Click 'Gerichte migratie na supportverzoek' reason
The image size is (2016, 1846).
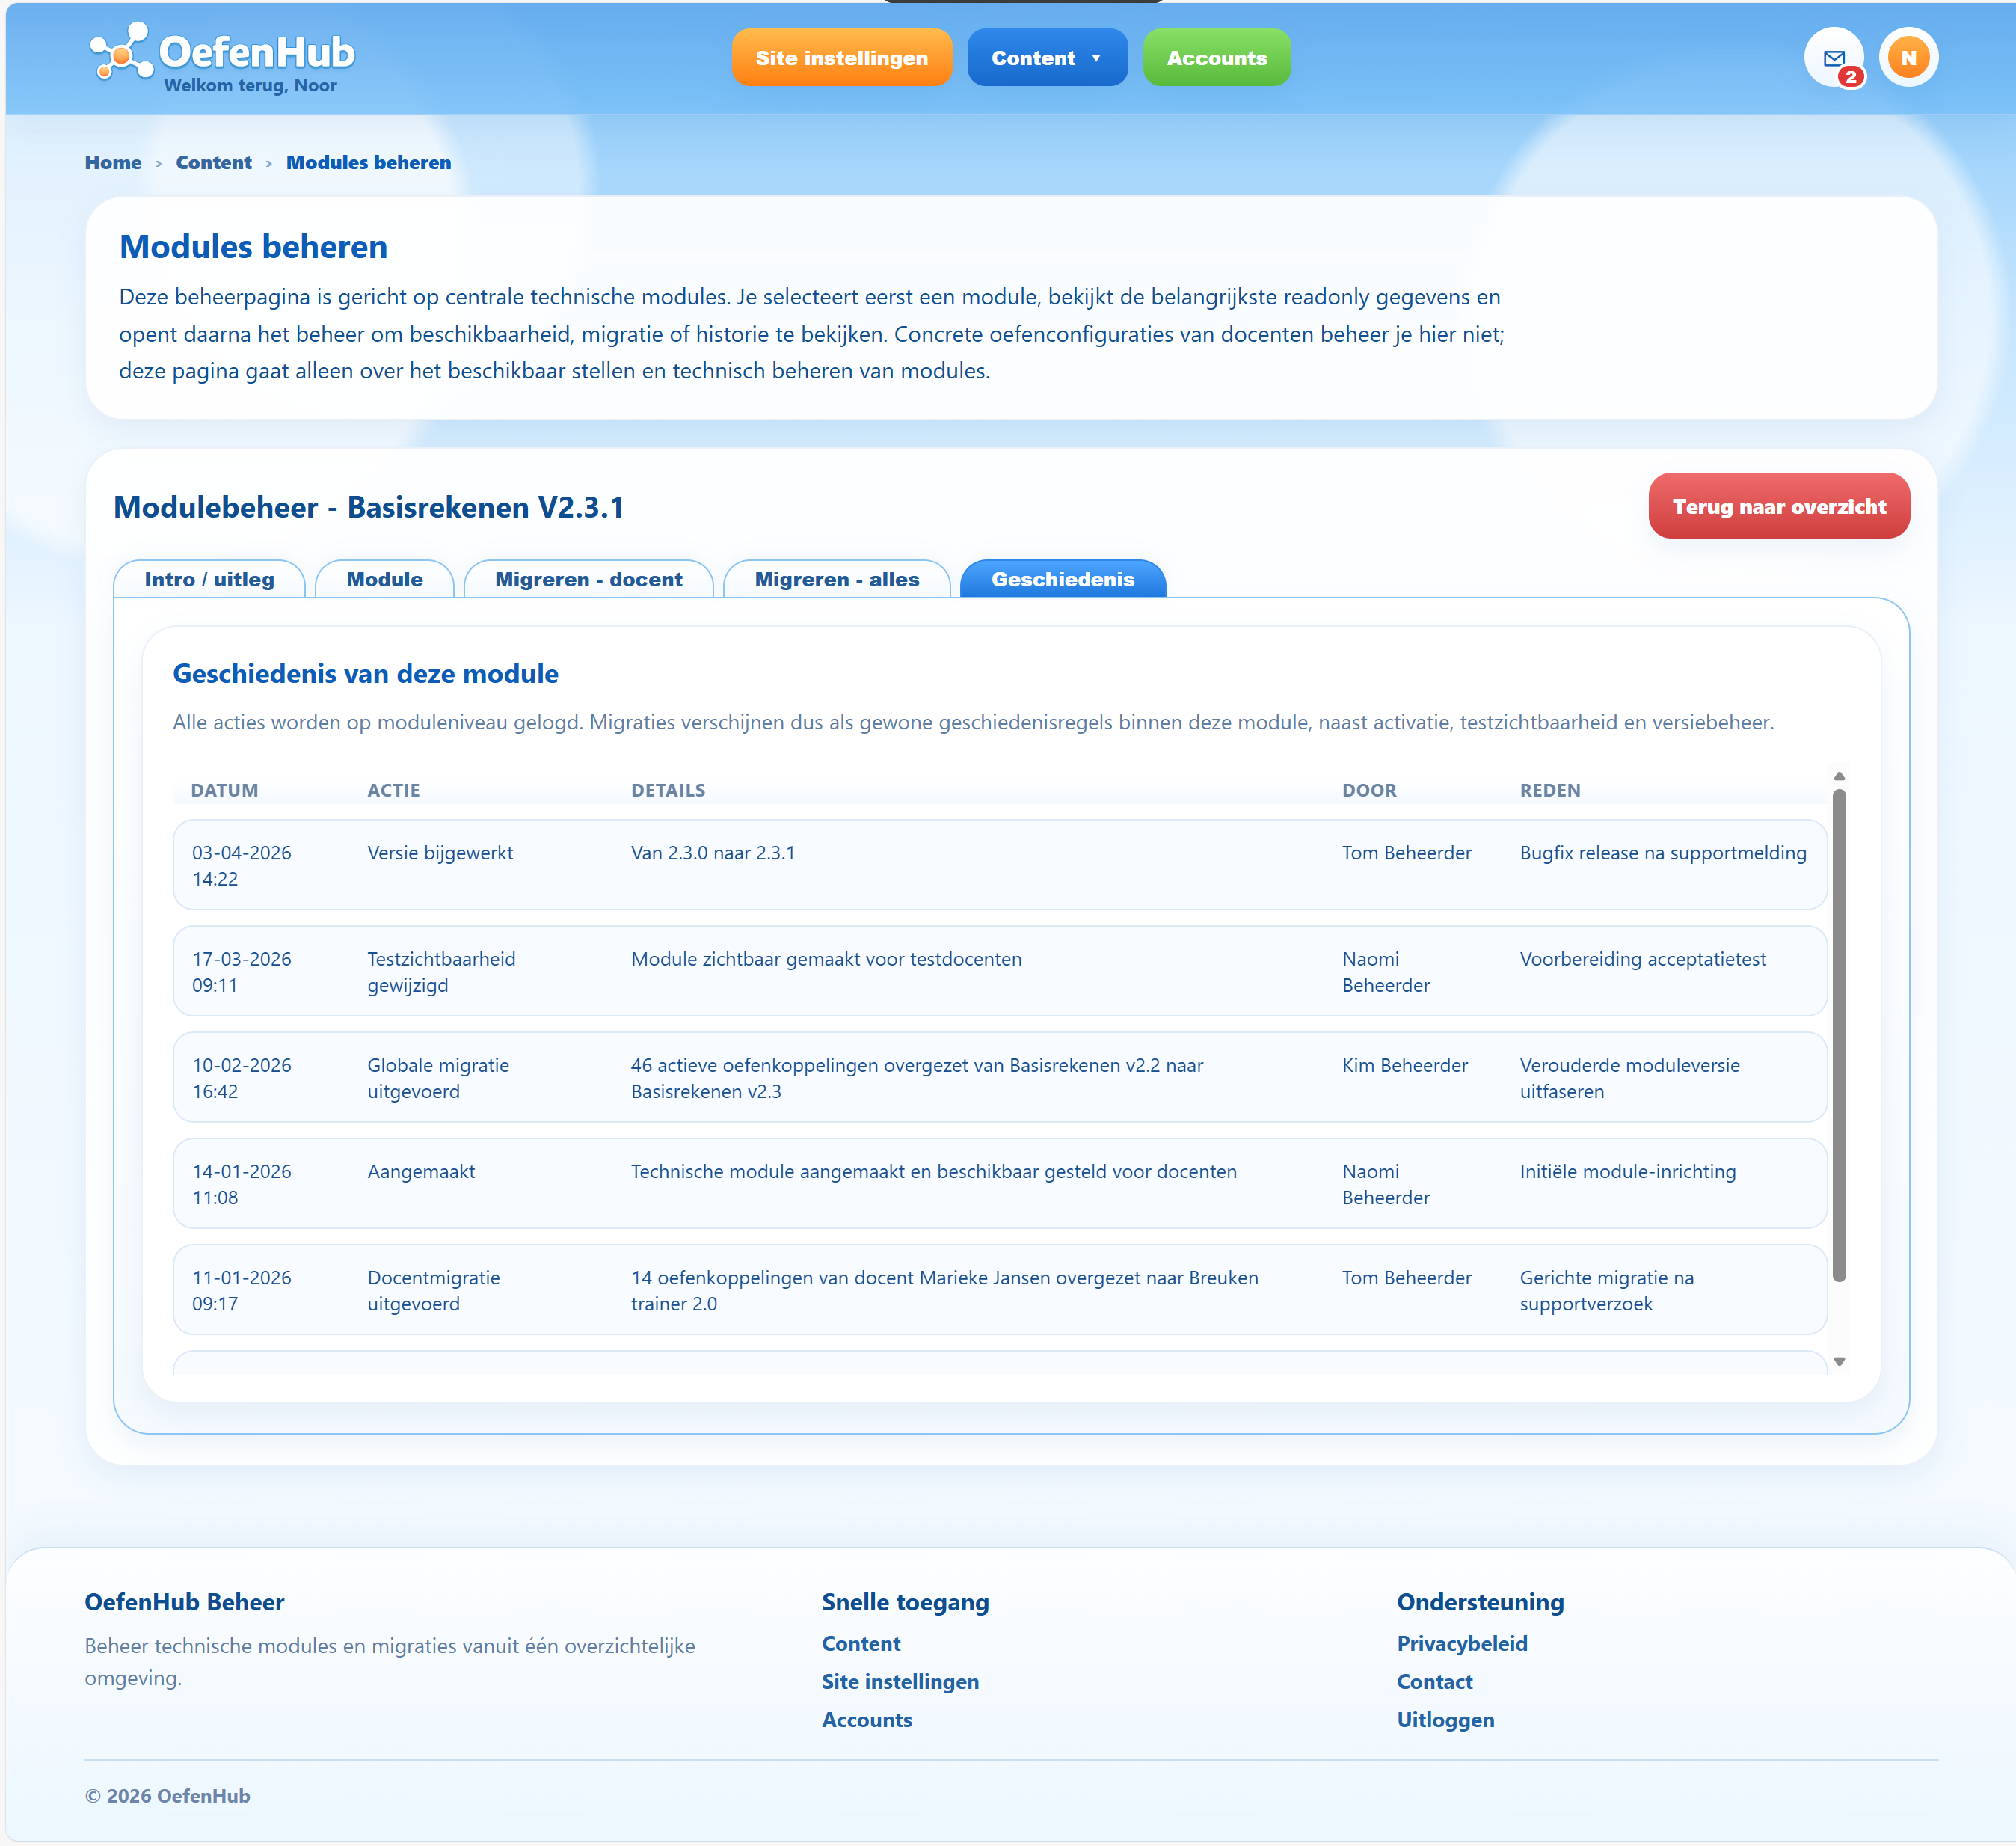(1606, 1290)
